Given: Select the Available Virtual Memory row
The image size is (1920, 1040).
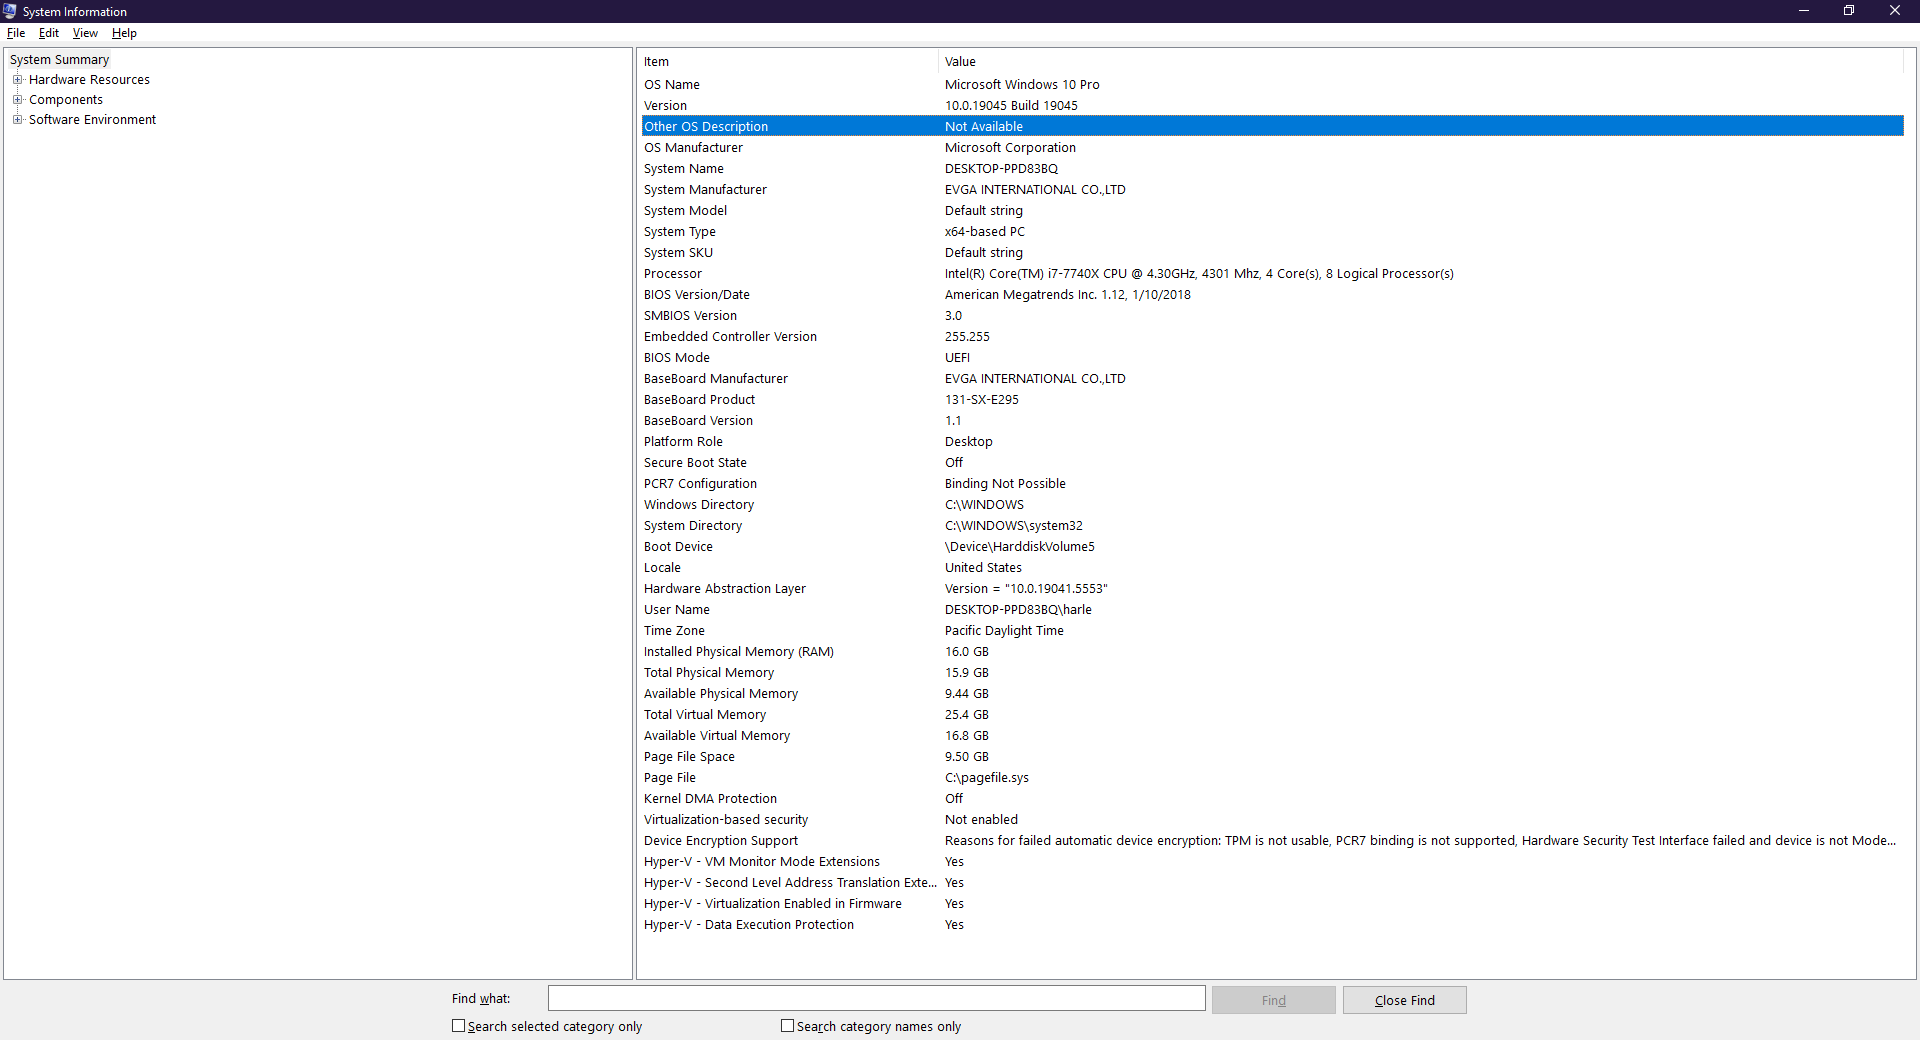Looking at the screenshot, I should tap(1272, 736).
